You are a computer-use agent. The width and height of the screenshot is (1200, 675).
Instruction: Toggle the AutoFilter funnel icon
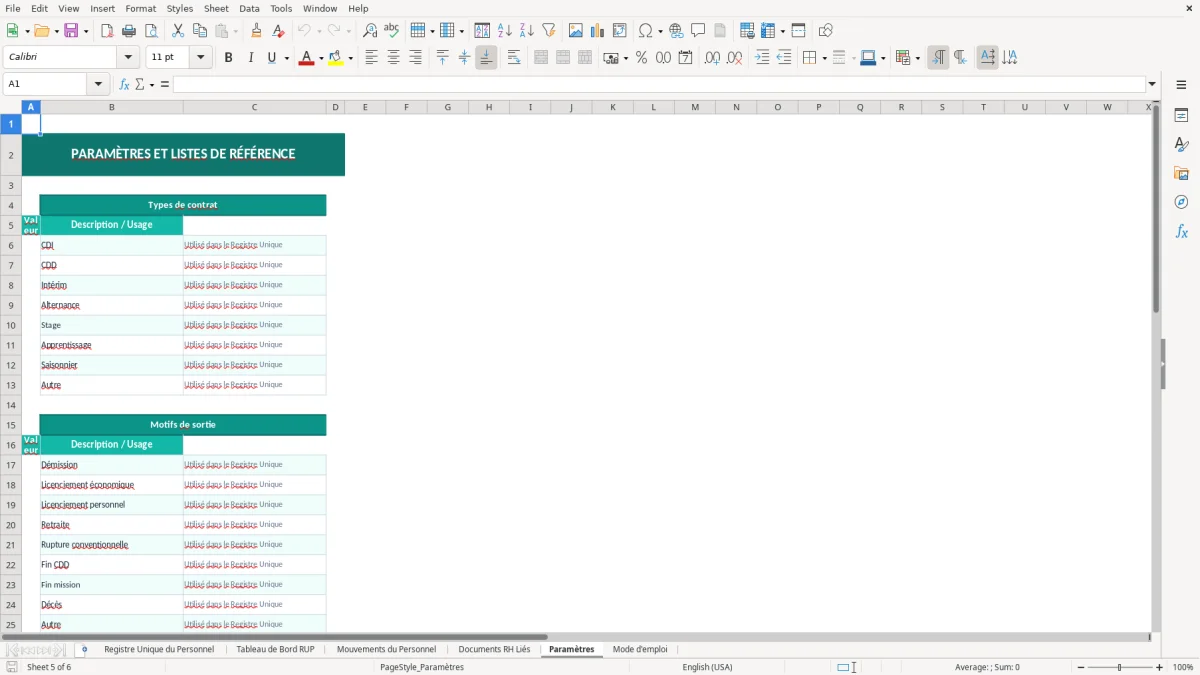549,31
